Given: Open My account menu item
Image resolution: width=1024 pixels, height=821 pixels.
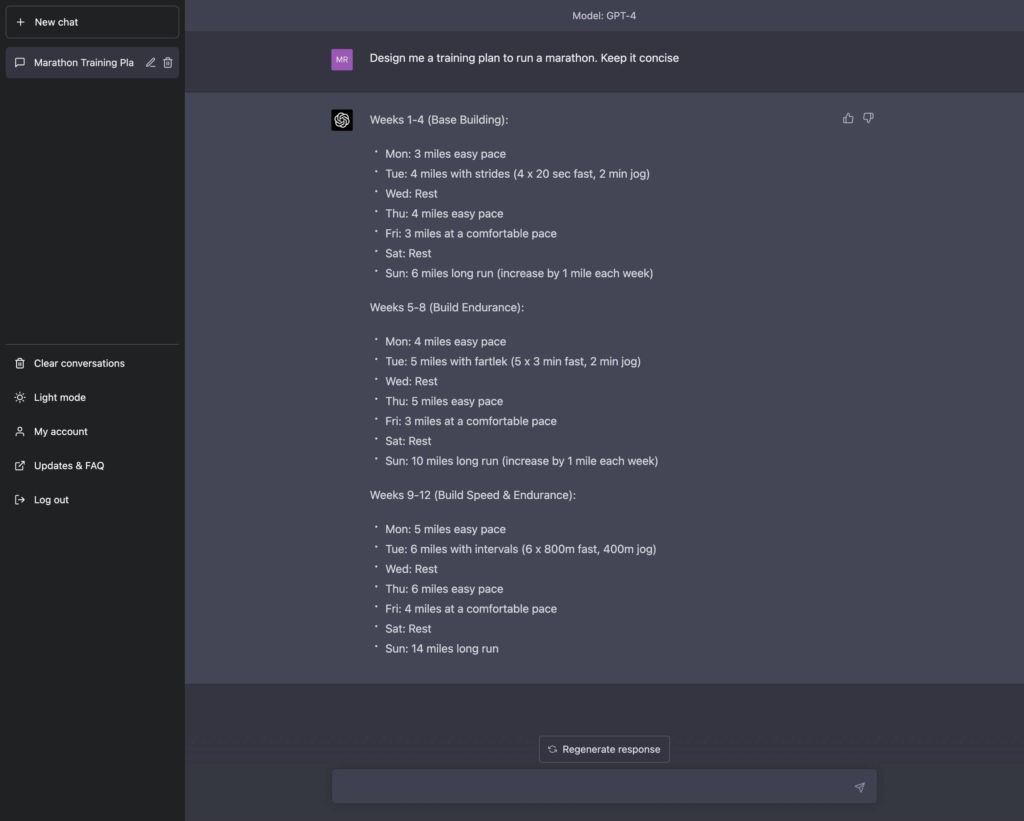Looking at the screenshot, I should click(x=60, y=431).
